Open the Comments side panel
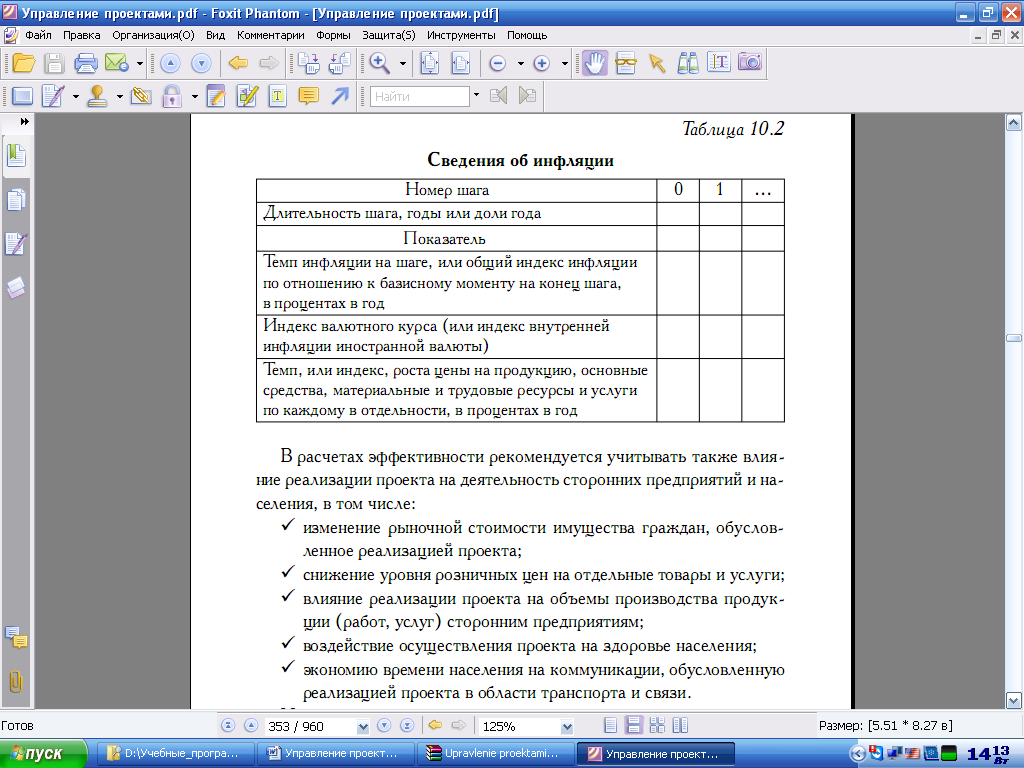The height and width of the screenshot is (768, 1024). click(16, 638)
